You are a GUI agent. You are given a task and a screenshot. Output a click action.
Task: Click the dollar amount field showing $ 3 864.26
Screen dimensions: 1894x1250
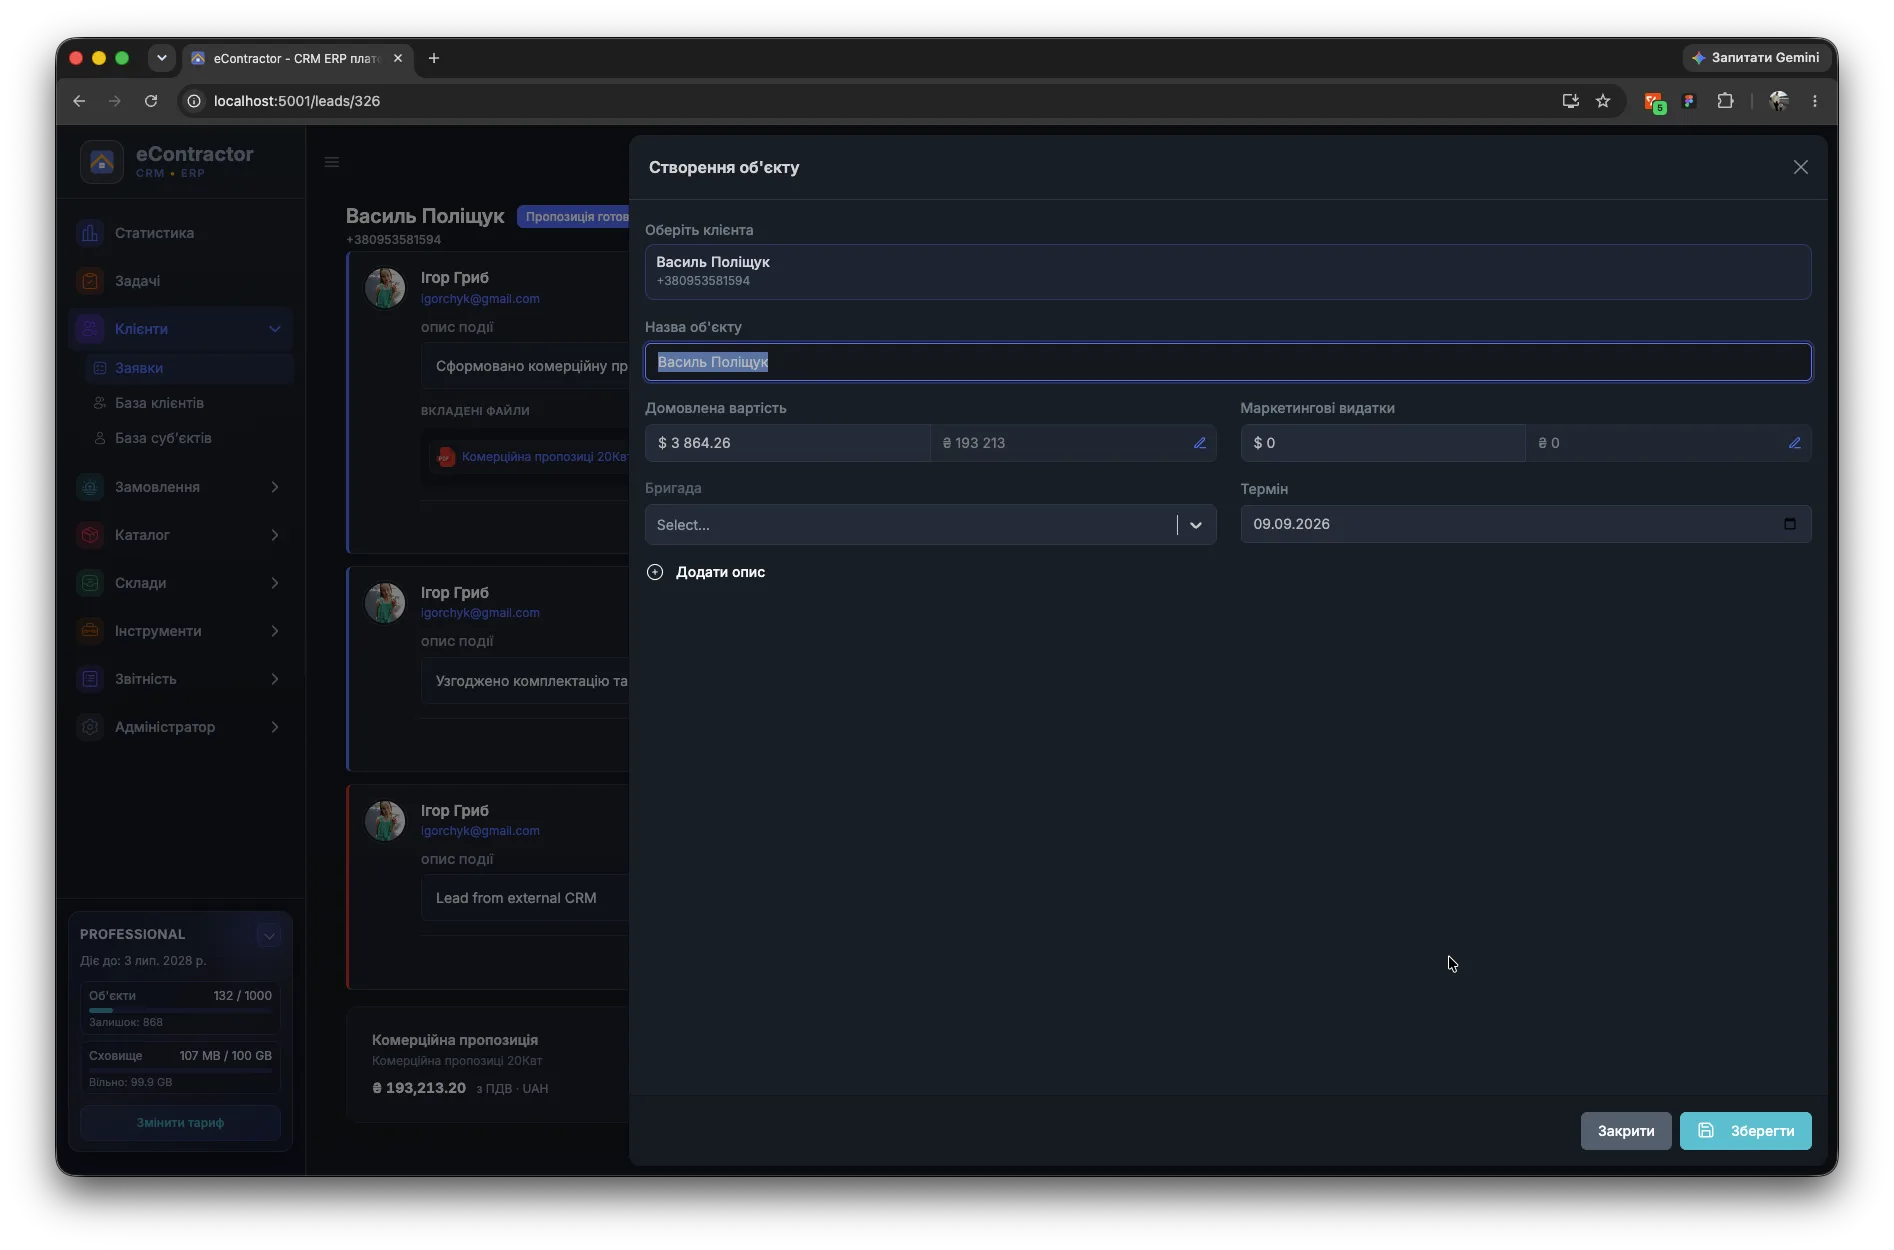(787, 443)
